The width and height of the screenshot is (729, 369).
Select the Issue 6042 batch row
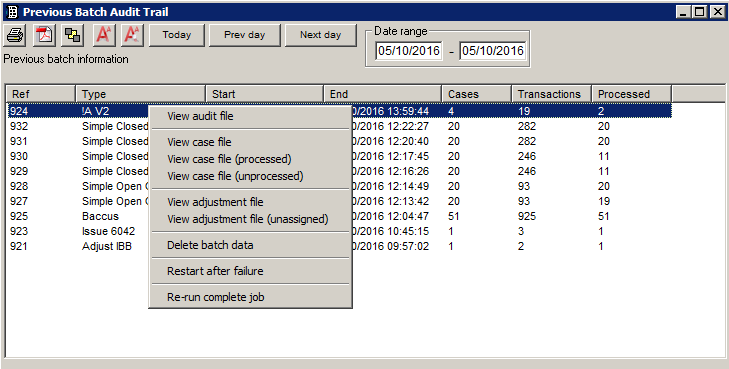pyautogui.click(x=339, y=231)
